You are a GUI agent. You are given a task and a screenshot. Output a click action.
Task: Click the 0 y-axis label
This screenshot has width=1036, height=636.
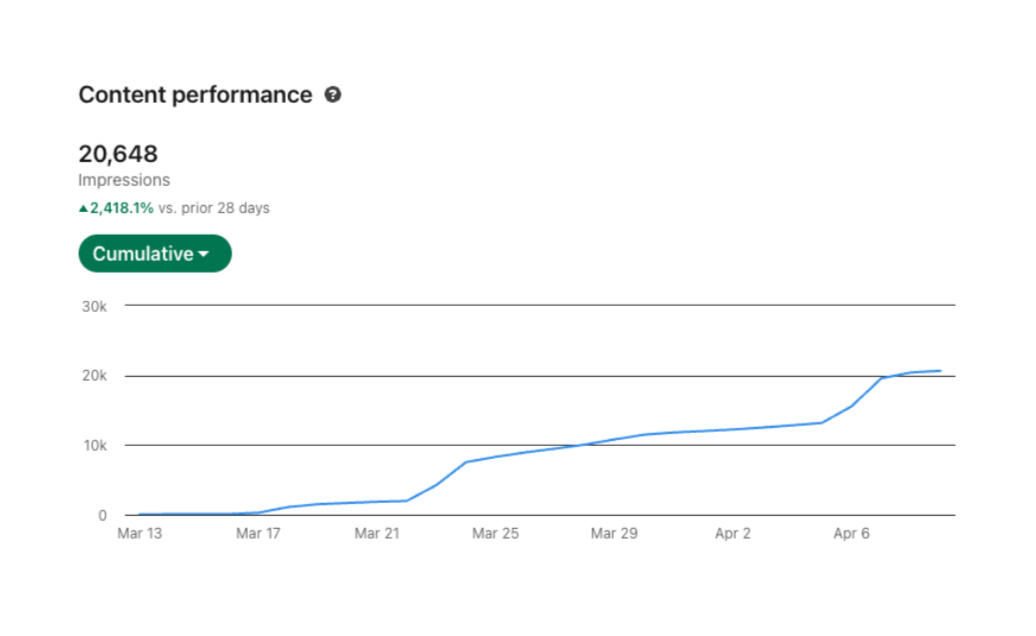102,515
